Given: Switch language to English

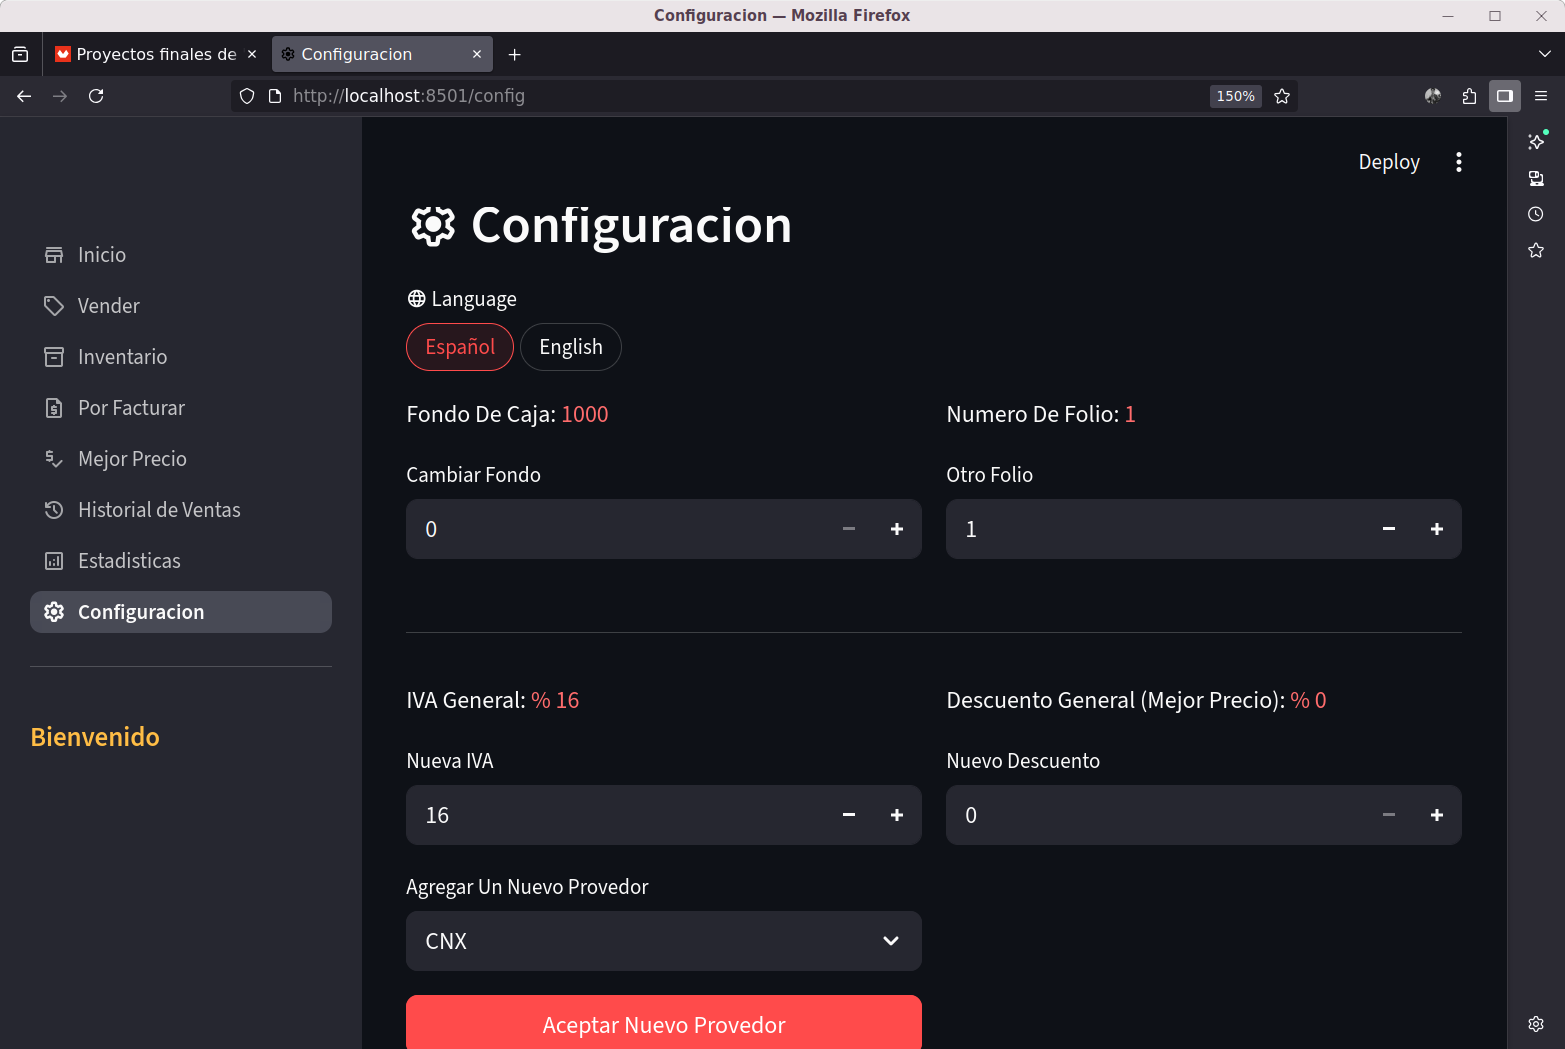Looking at the screenshot, I should pos(570,347).
